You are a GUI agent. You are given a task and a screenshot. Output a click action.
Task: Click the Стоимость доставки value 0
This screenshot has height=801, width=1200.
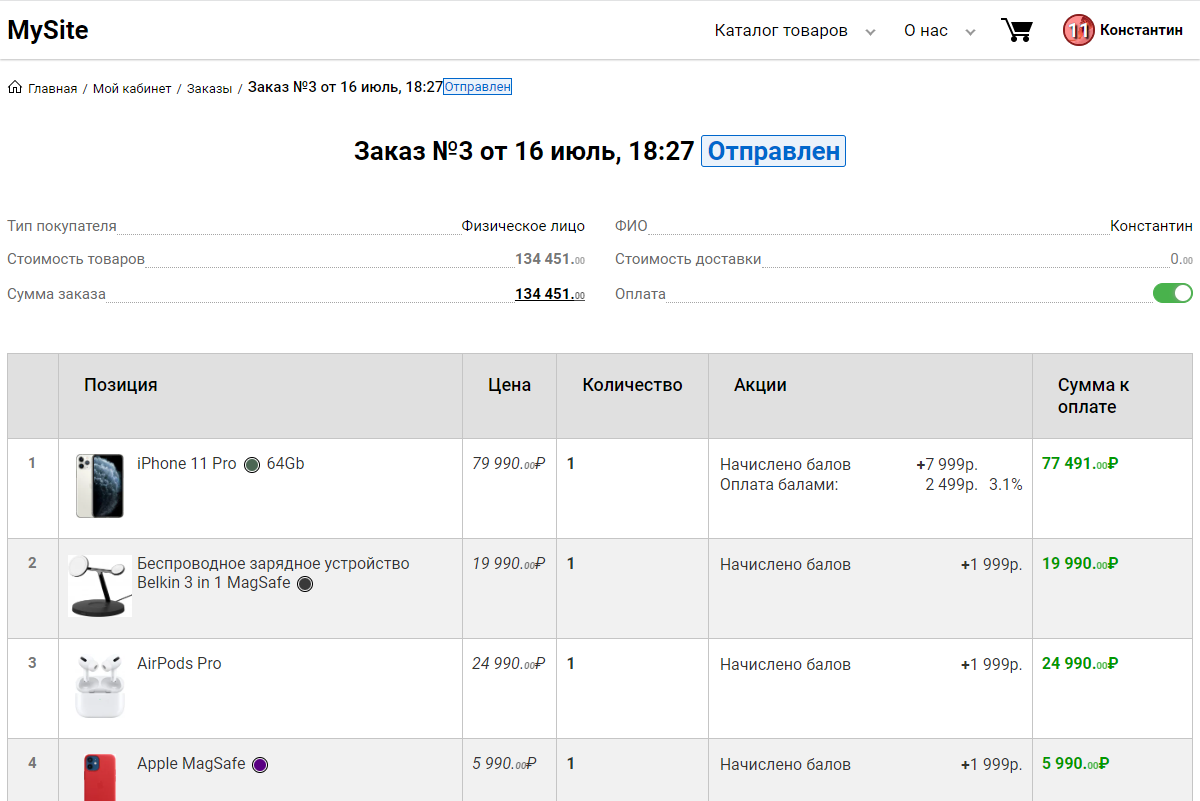(x=1181, y=259)
